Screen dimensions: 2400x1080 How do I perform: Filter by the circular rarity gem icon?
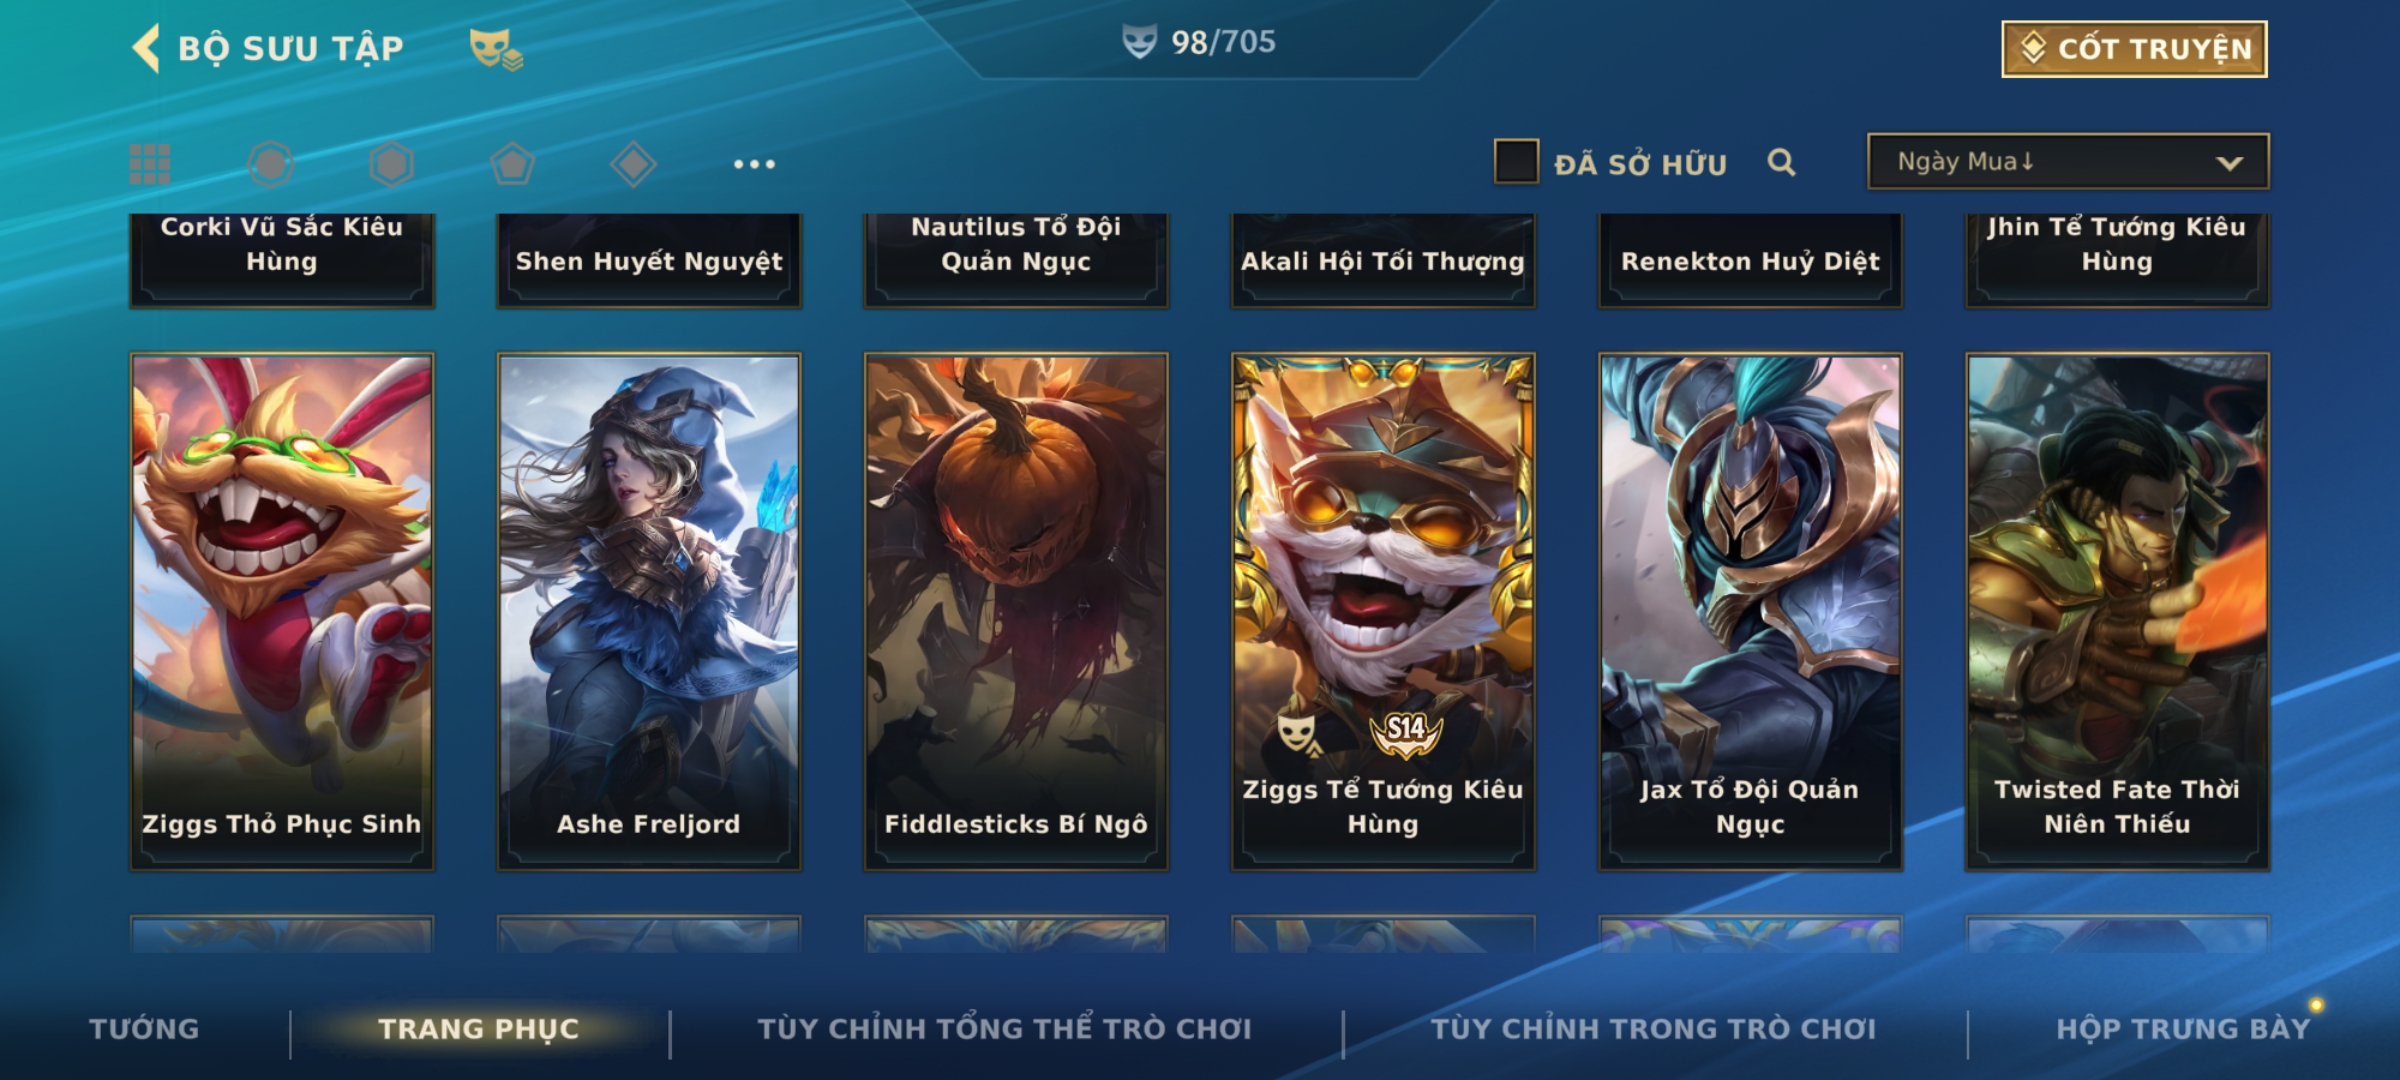(270, 164)
